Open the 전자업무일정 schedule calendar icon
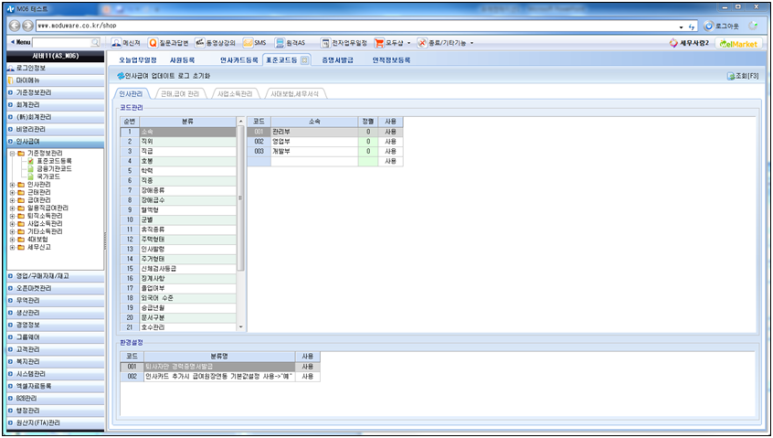Screen dimensions: 773x438 tap(325, 43)
